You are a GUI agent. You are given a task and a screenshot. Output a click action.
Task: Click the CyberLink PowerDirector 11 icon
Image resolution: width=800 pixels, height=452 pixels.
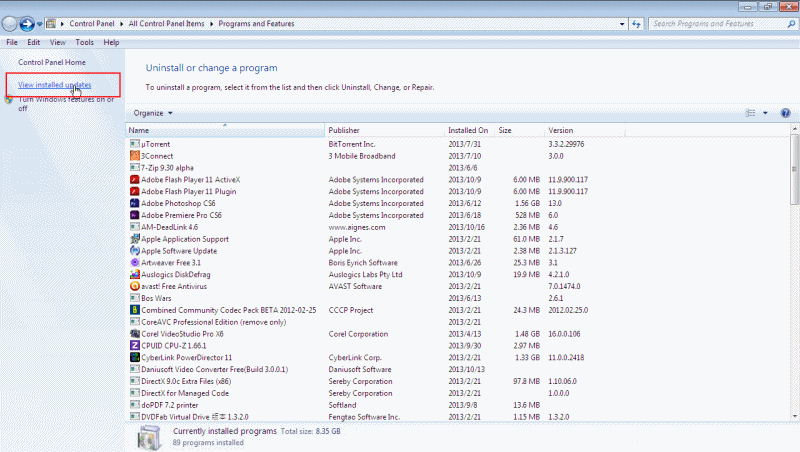[135, 357]
